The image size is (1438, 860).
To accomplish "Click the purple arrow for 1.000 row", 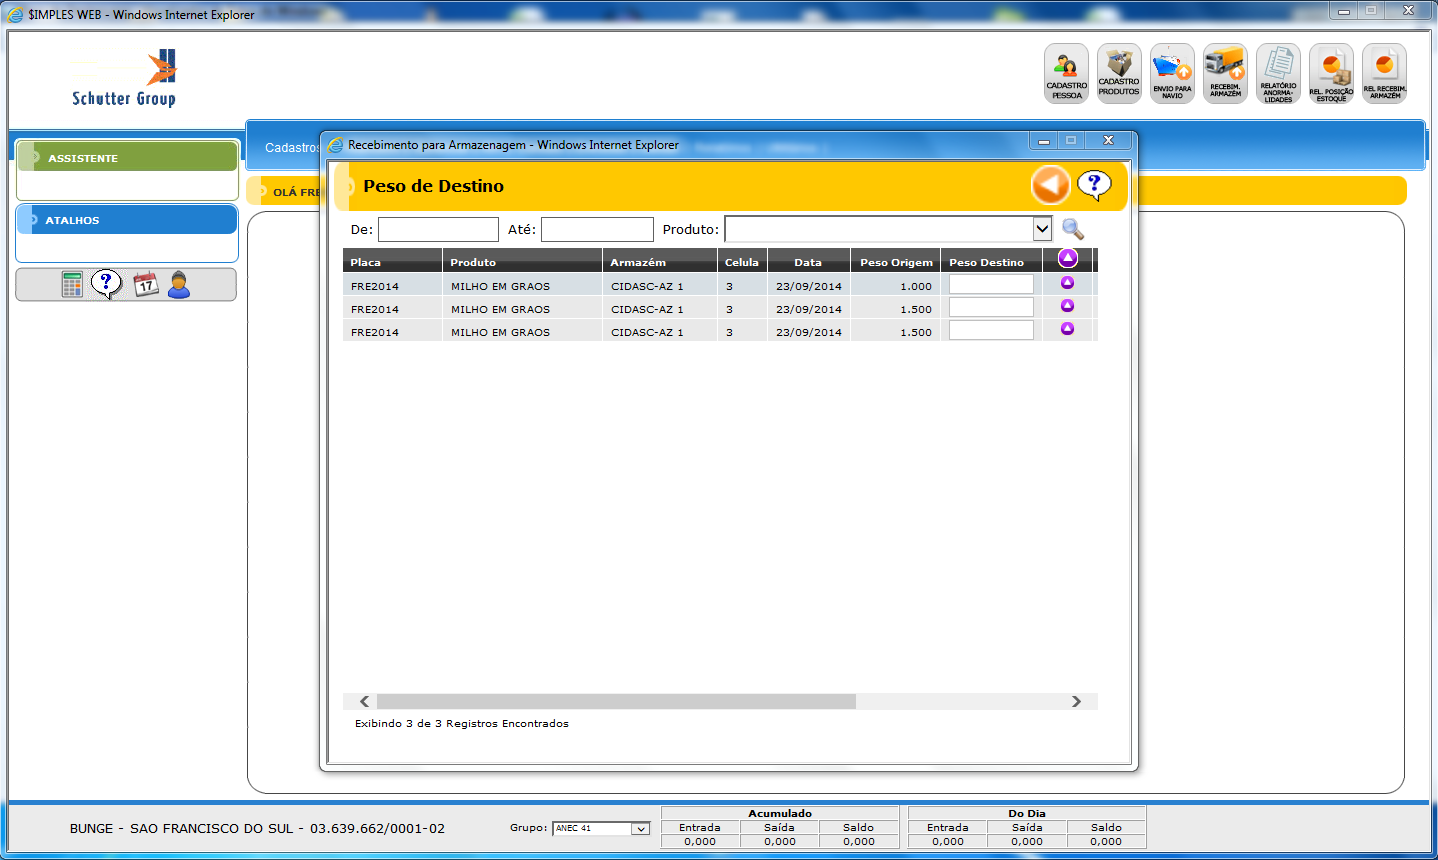I will (1067, 283).
